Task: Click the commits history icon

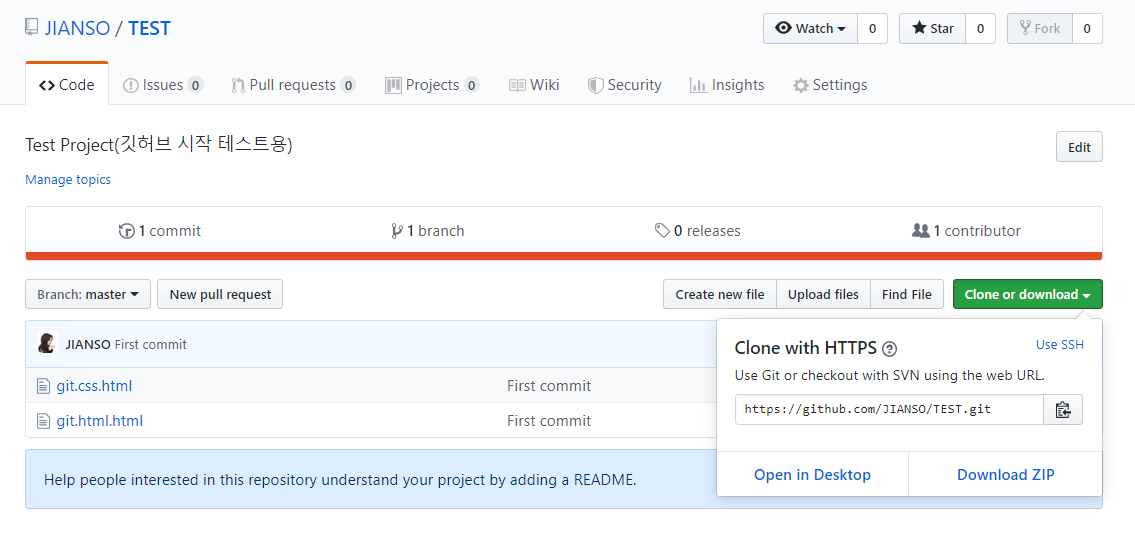Action: point(127,231)
